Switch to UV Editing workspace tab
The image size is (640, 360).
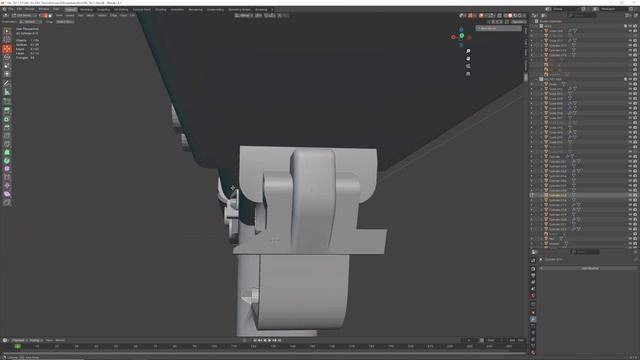point(121,9)
